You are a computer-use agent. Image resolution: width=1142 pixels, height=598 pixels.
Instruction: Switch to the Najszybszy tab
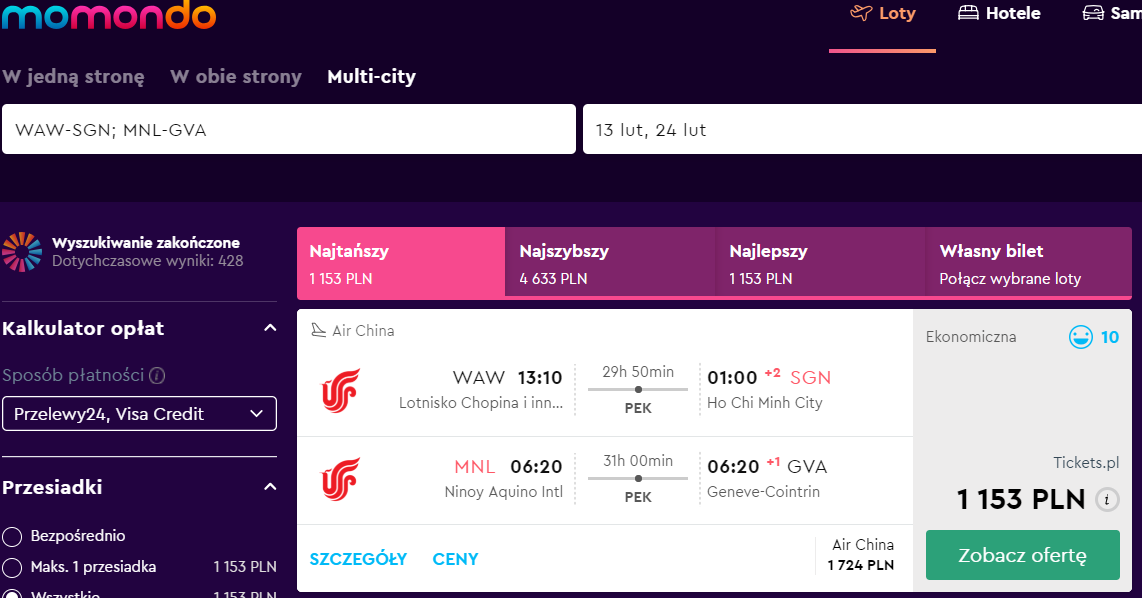(610, 263)
